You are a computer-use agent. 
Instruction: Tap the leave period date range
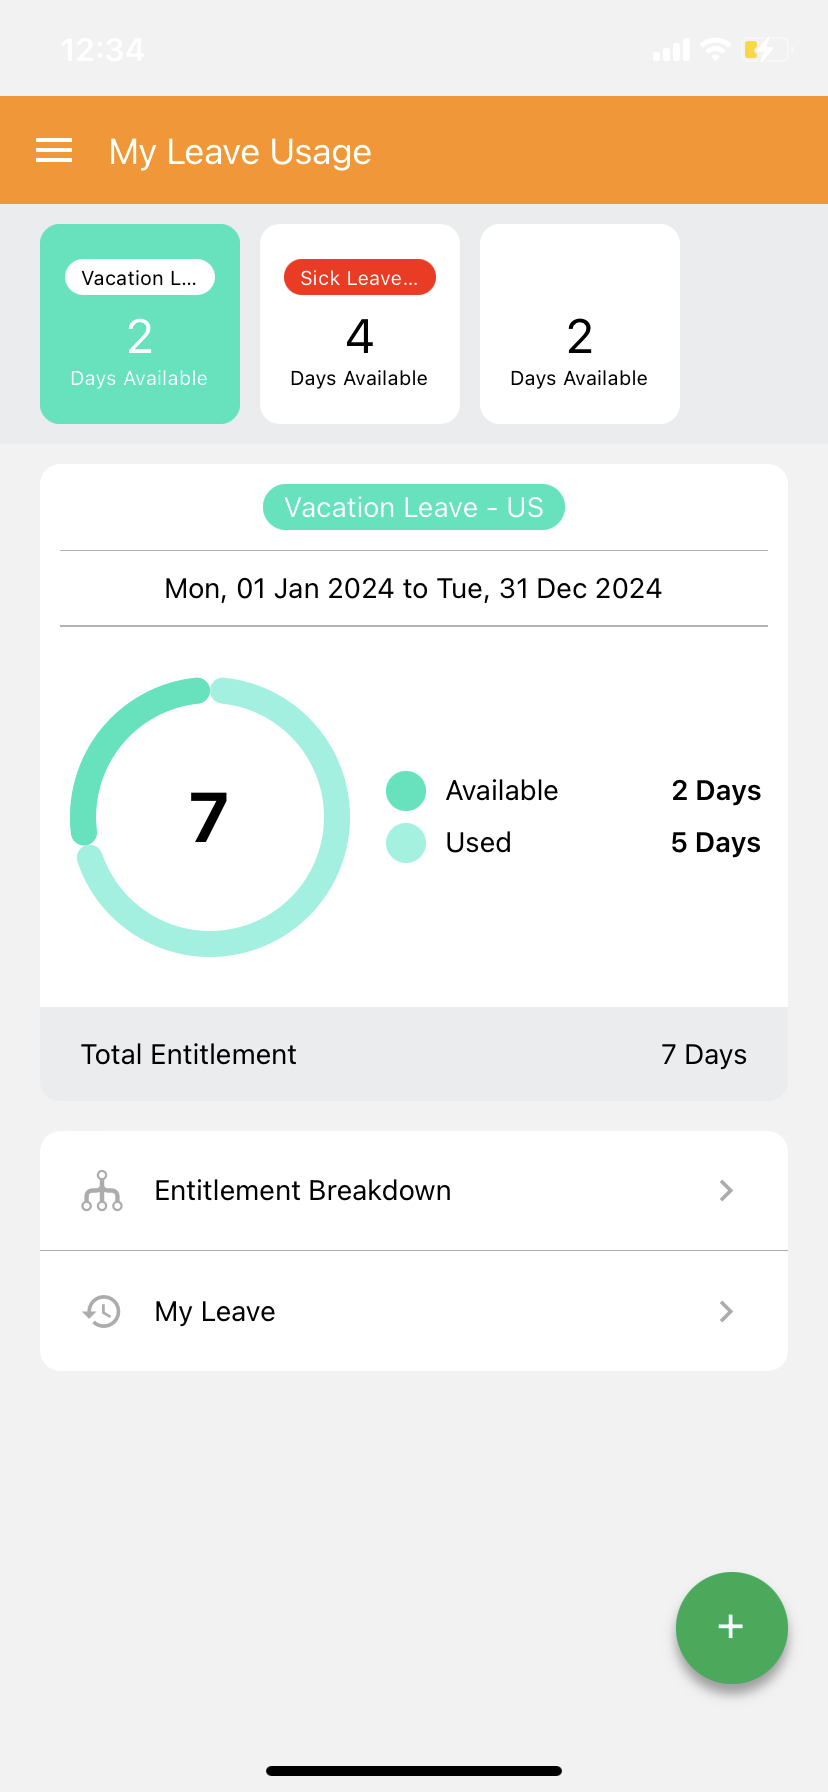click(x=414, y=588)
